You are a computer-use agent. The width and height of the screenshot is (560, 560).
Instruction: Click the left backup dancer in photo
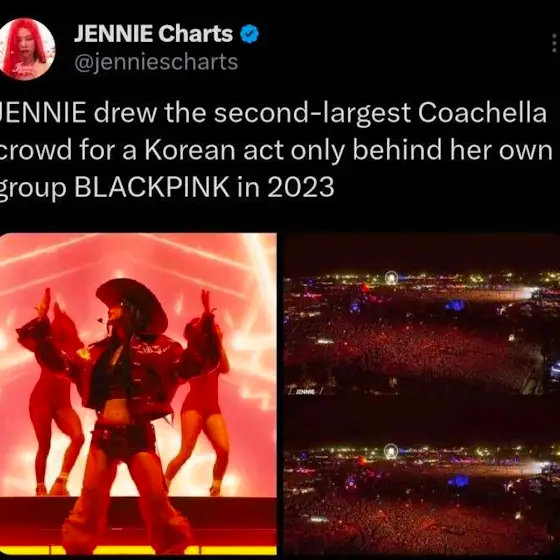pyautogui.click(x=54, y=393)
